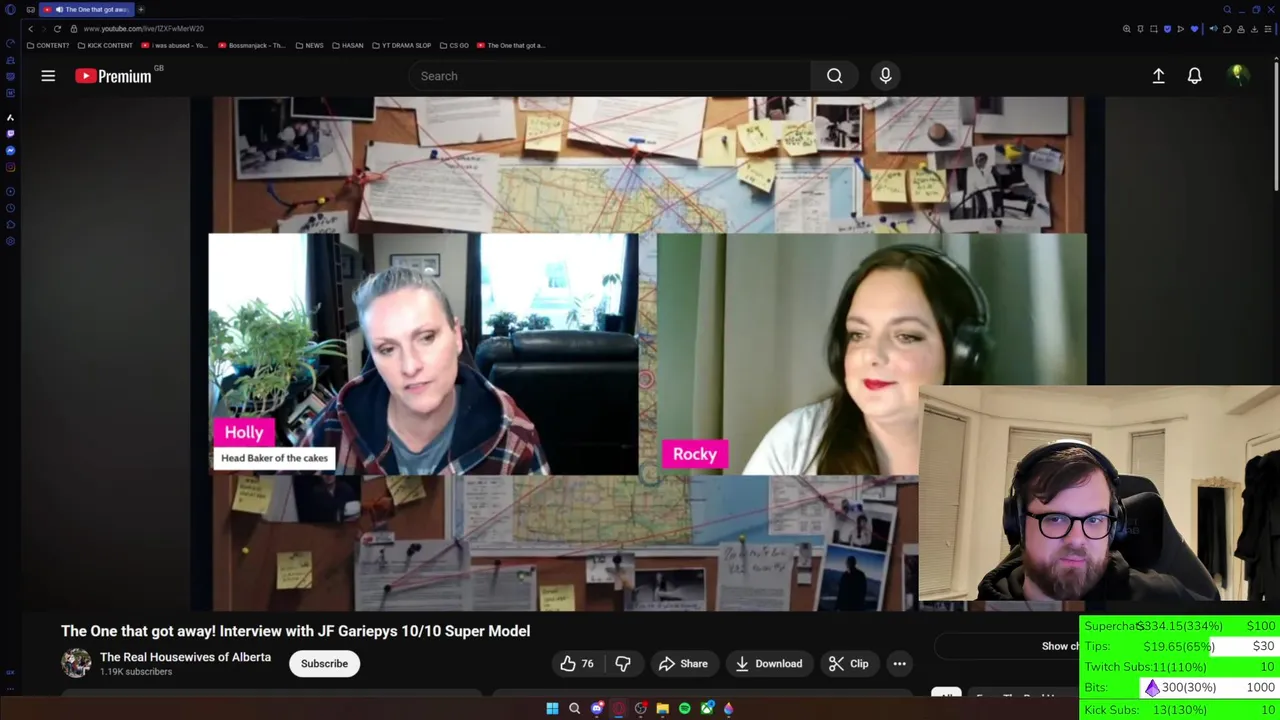Viewport: 1280px width, 720px height.
Task: Open the YouTube account avatar menu
Action: 1237,76
